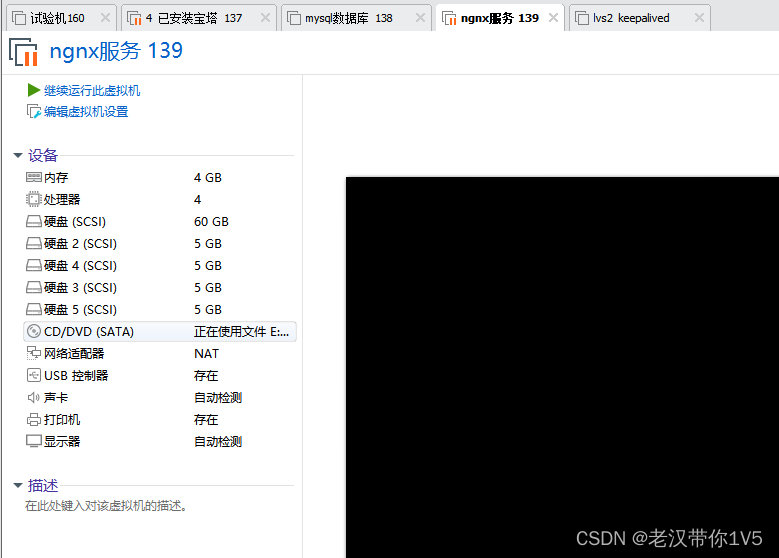The image size is (779, 558).
Task: Click the 60 GB disk size value
Action: click(211, 222)
